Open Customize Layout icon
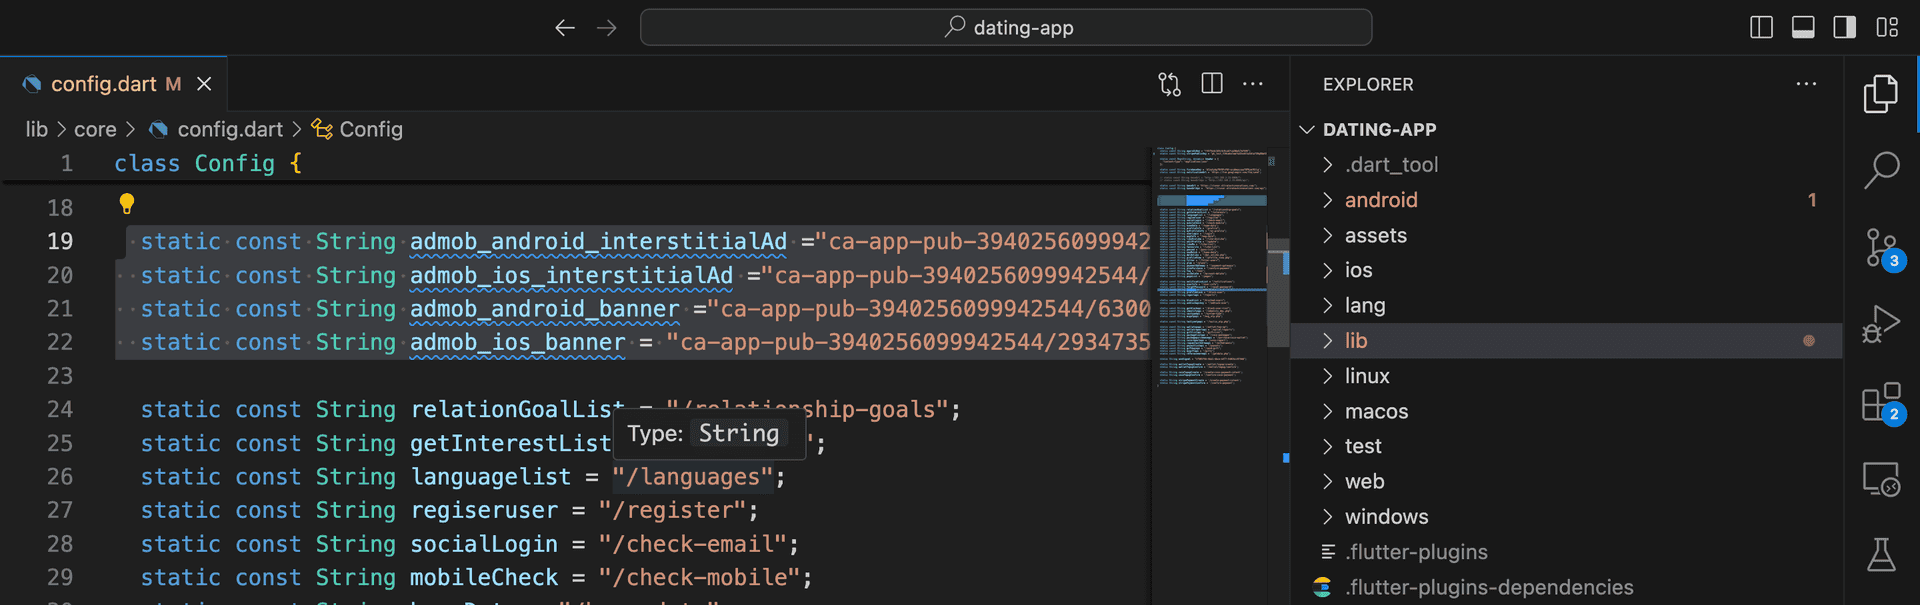This screenshot has width=1920, height=605. click(1887, 27)
